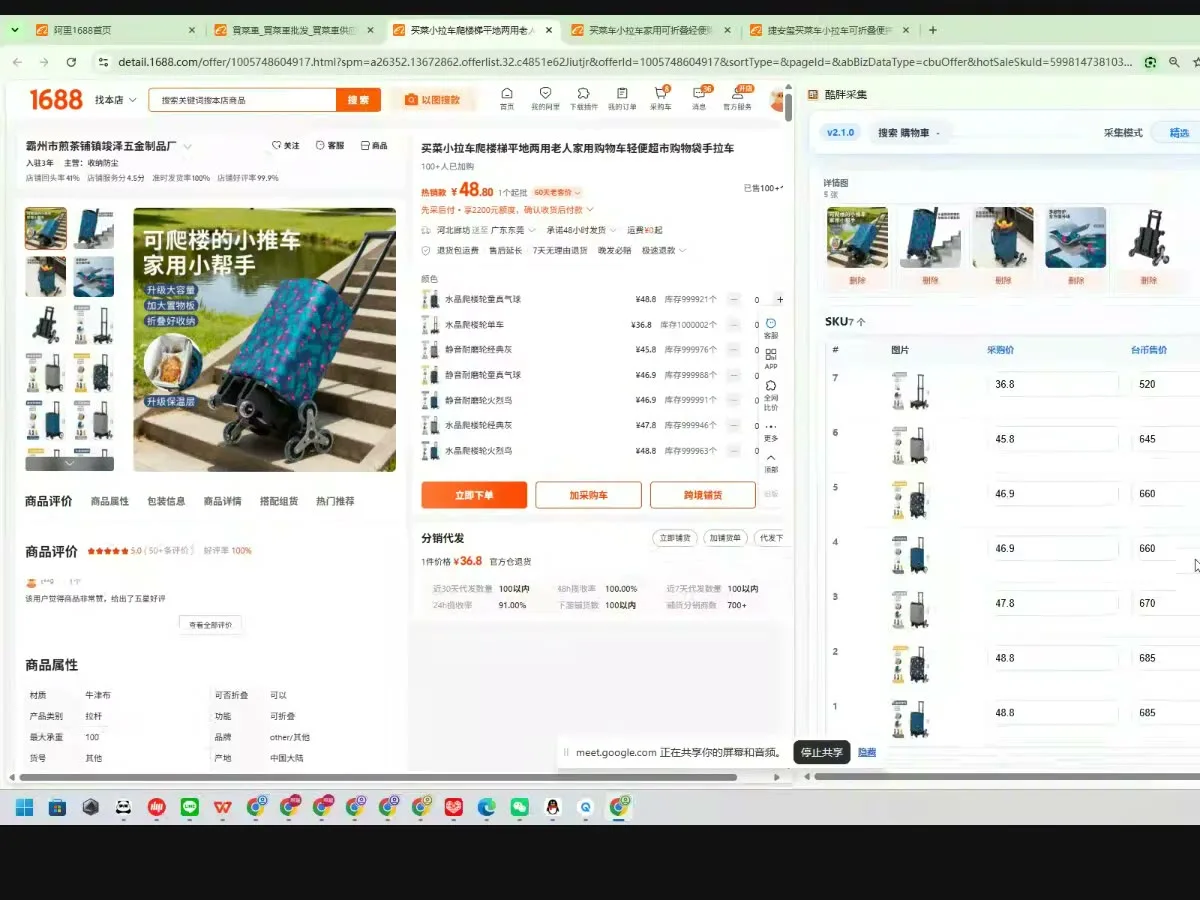Image resolution: width=1200 pixels, height=900 pixels.
Task: Expand the 60天老客价 price dropdown
Action: [x=557, y=192]
